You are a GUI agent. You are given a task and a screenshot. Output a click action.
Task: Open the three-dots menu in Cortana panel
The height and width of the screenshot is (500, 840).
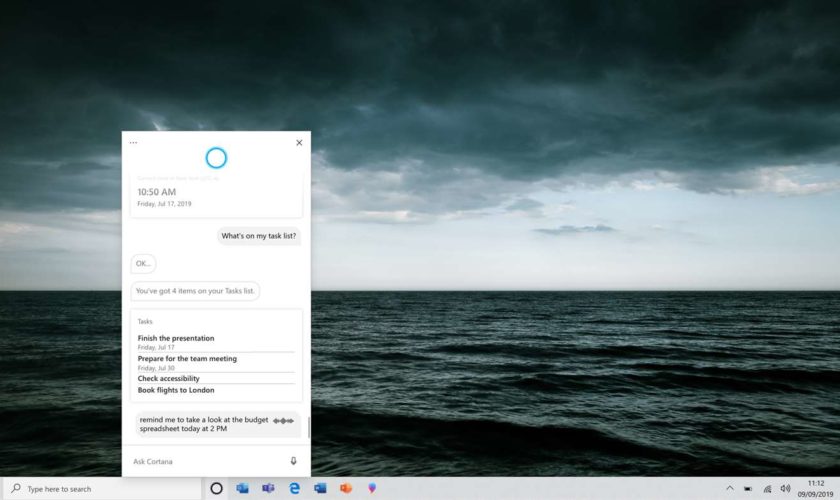(x=133, y=143)
